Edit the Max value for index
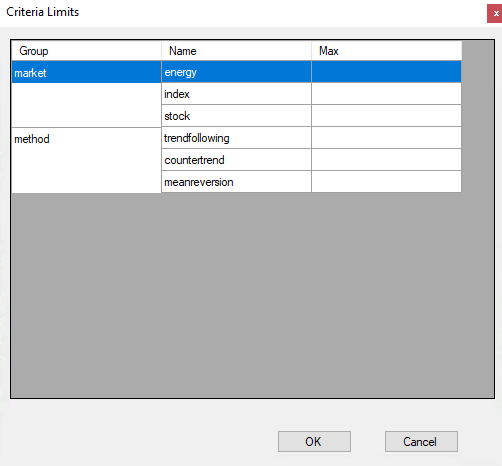This screenshot has height=466, width=502. (x=387, y=94)
